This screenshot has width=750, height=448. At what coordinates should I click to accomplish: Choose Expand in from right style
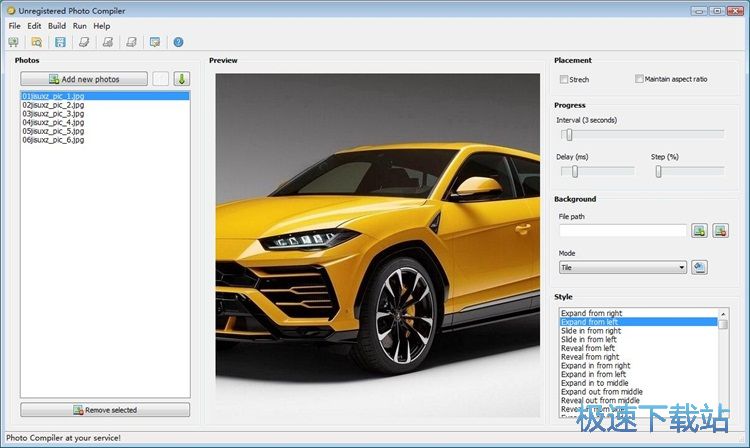tap(639, 365)
